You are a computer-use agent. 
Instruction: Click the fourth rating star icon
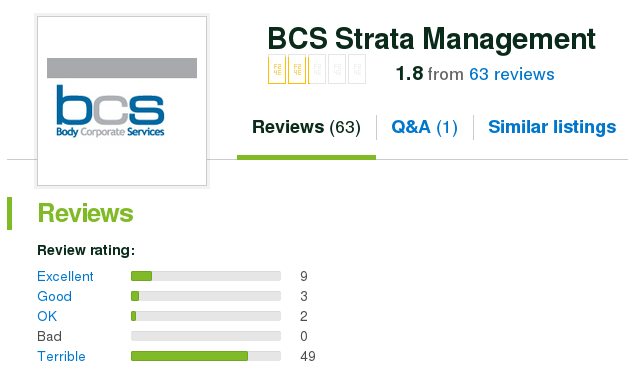point(337,69)
